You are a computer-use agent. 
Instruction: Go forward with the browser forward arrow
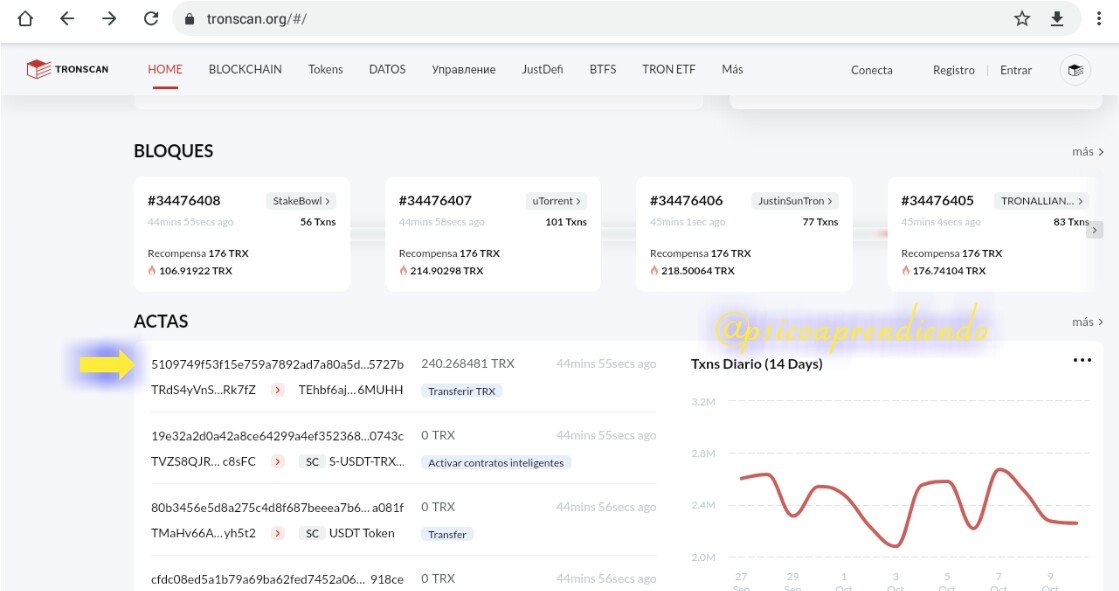point(108,19)
